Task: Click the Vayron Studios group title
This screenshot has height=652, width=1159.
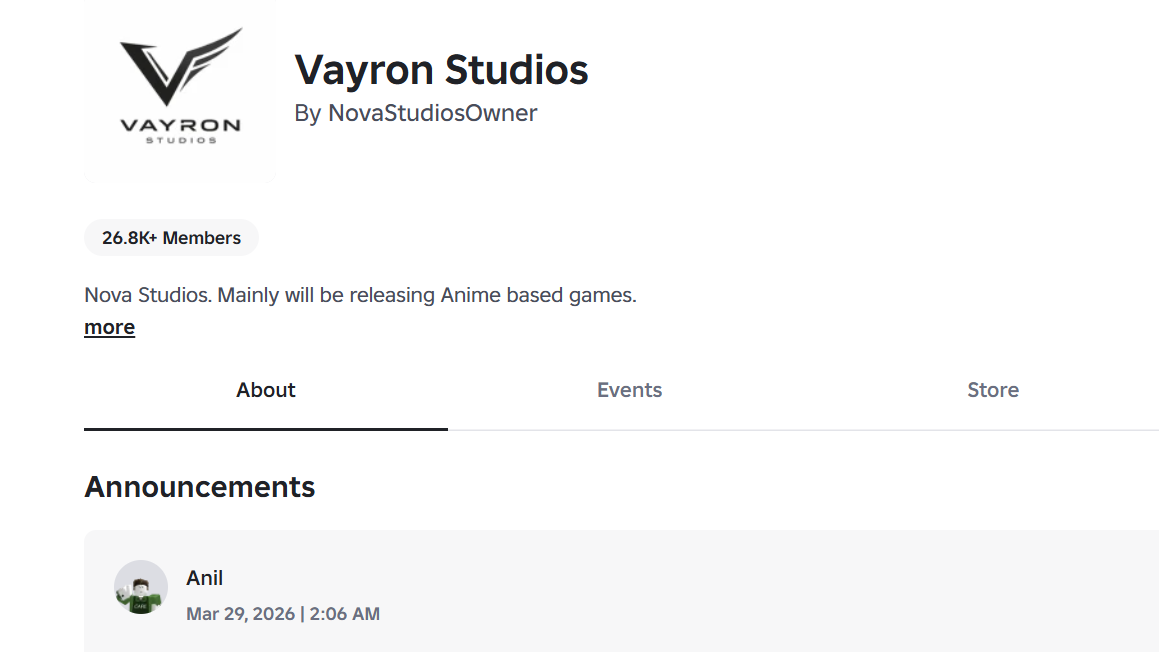Action: 441,70
